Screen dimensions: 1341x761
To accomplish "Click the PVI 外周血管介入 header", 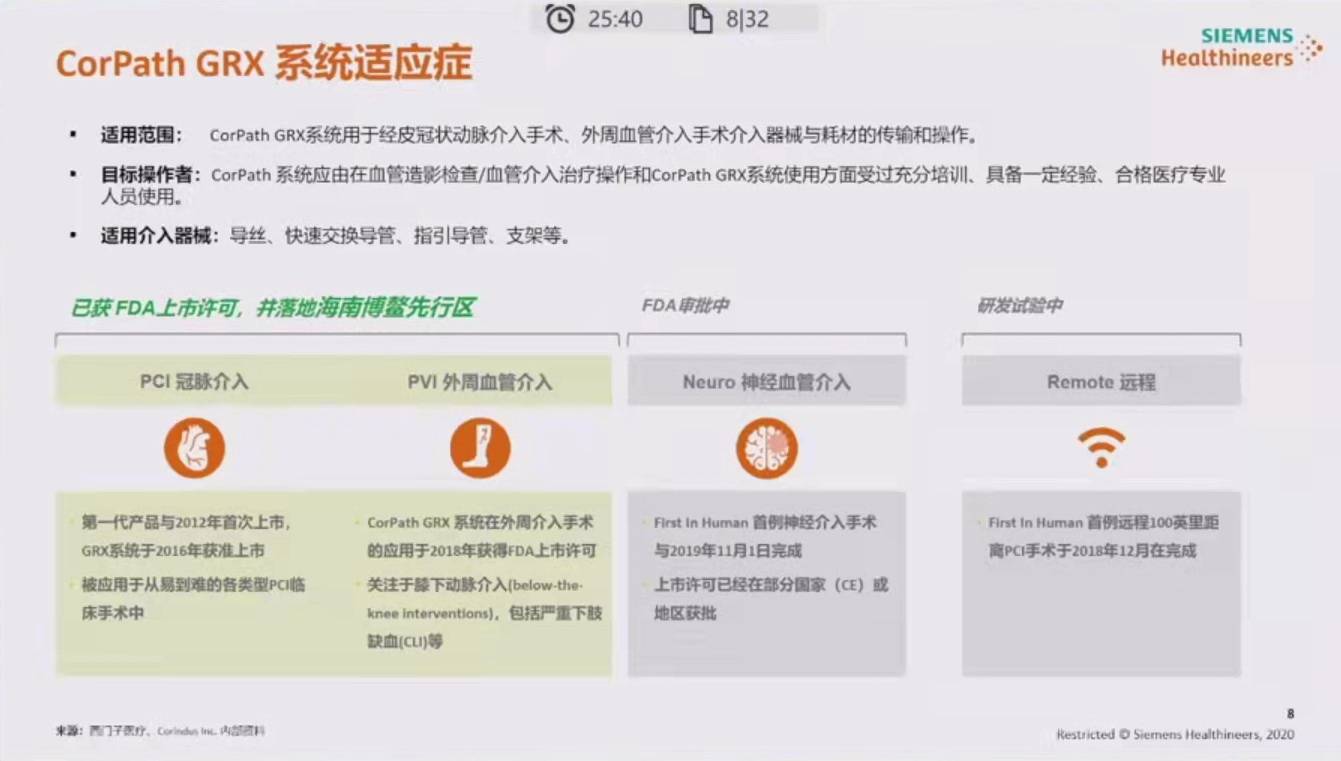I will (481, 381).
